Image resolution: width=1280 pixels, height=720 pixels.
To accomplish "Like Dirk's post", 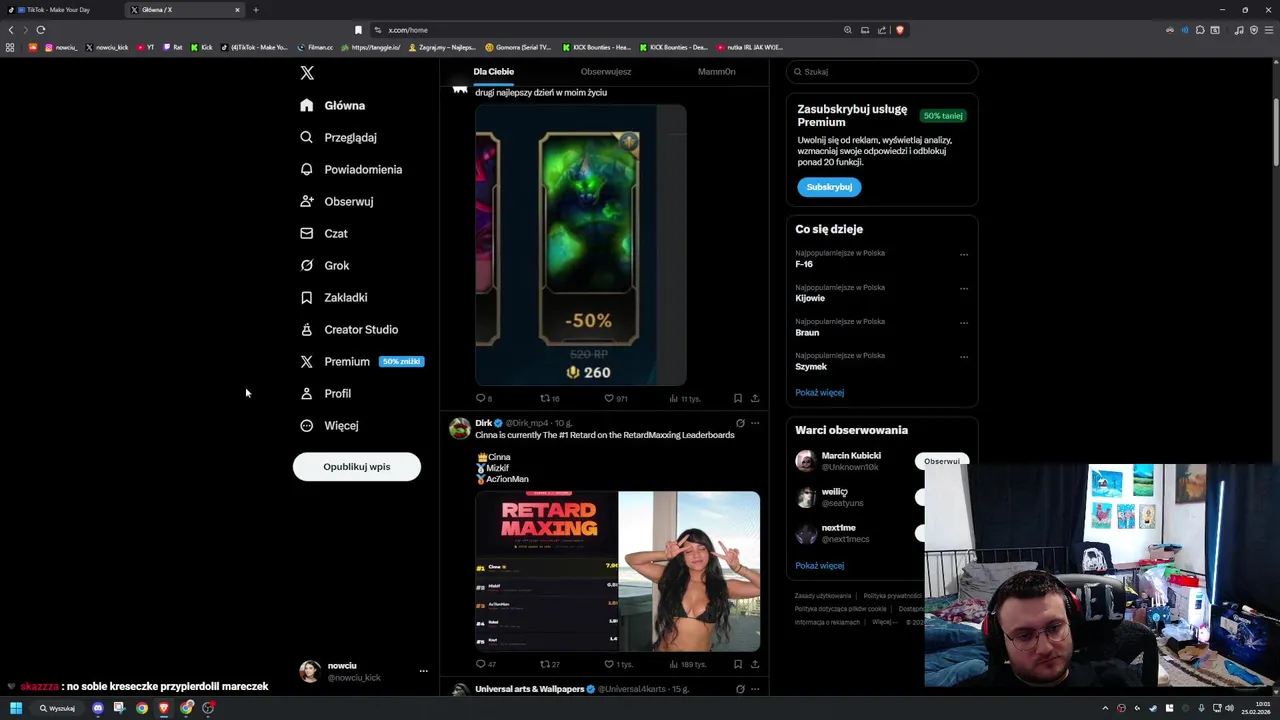I will [x=618, y=664].
